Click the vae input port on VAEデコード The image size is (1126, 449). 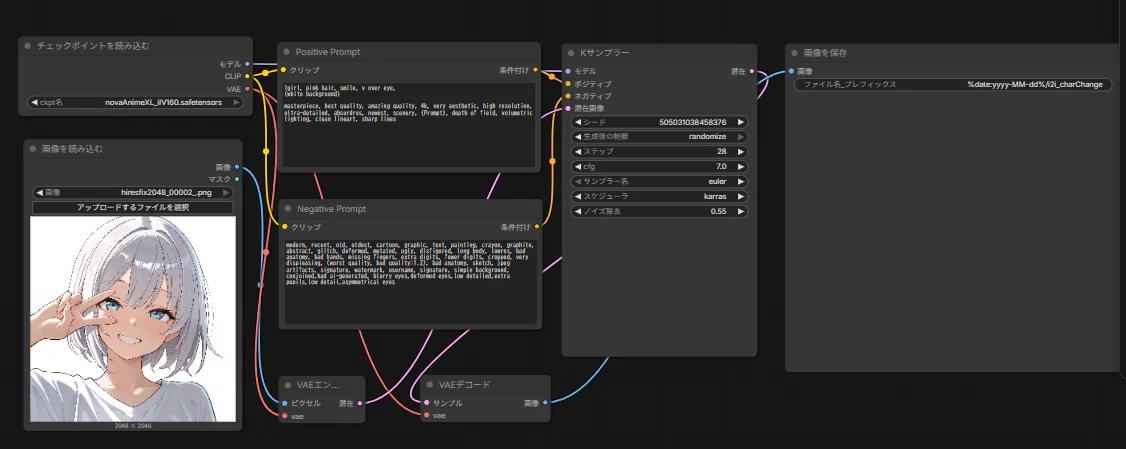(427, 415)
